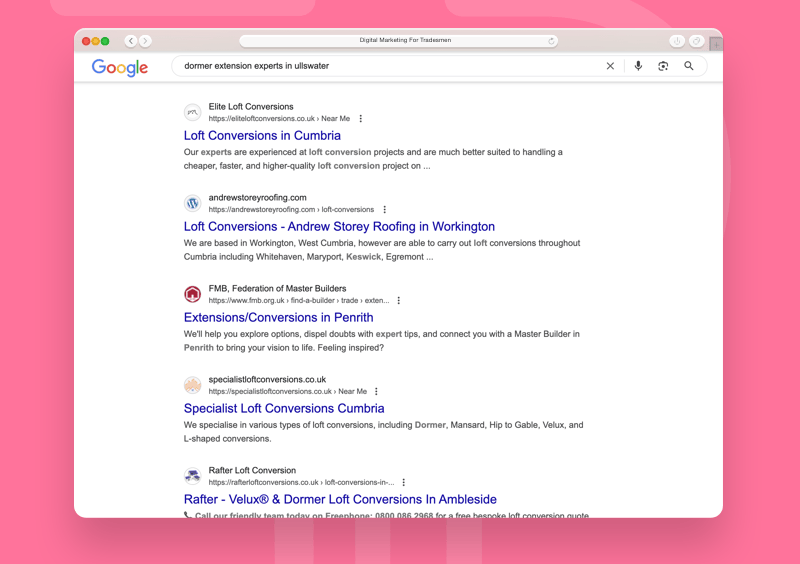Start a voice search with microphone
Image resolution: width=800 pixels, height=564 pixels.
(638, 66)
